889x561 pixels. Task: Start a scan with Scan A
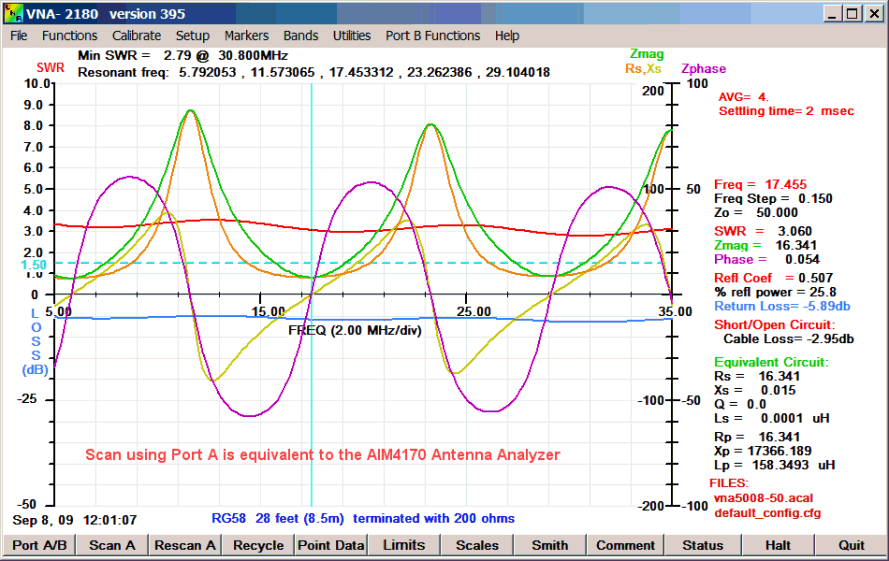[112, 546]
